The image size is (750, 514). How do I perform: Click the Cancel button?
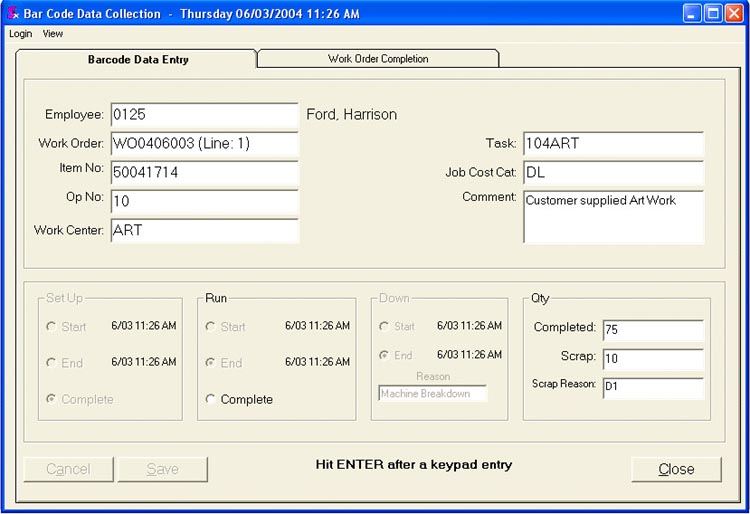[x=68, y=469]
